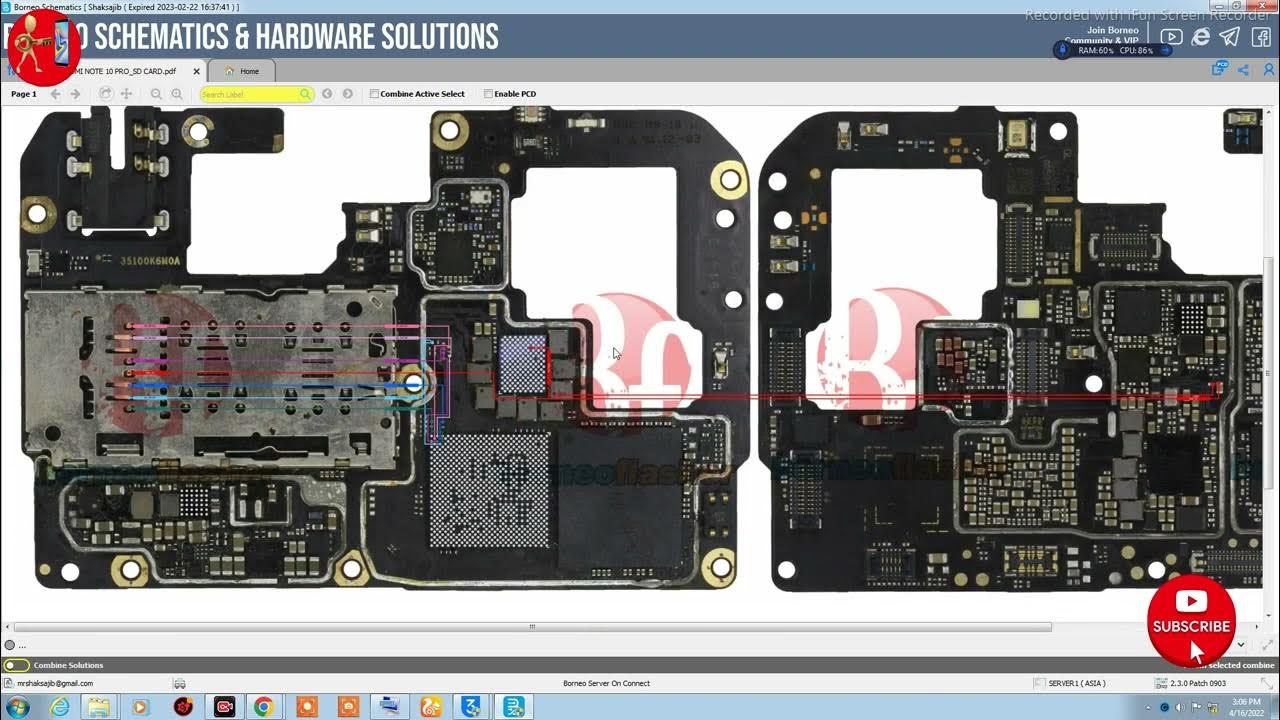Open the Borneo YouTube channel icon
Image resolution: width=1280 pixels, height=720 pixels.
tap(1171, 37)
